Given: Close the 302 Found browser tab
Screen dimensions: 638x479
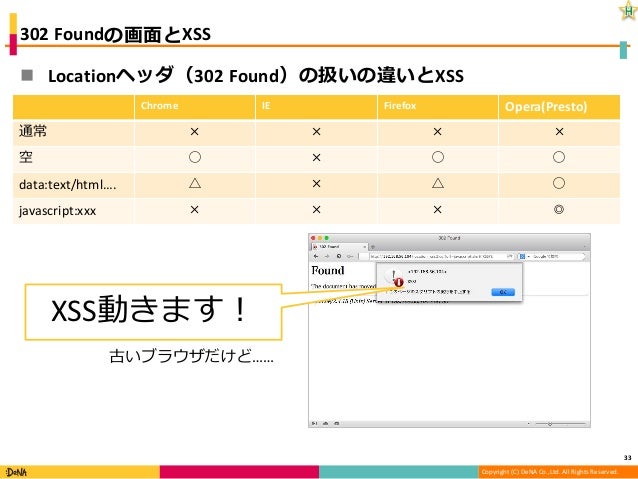Looking at the screenshot, I should pos(364,247).
